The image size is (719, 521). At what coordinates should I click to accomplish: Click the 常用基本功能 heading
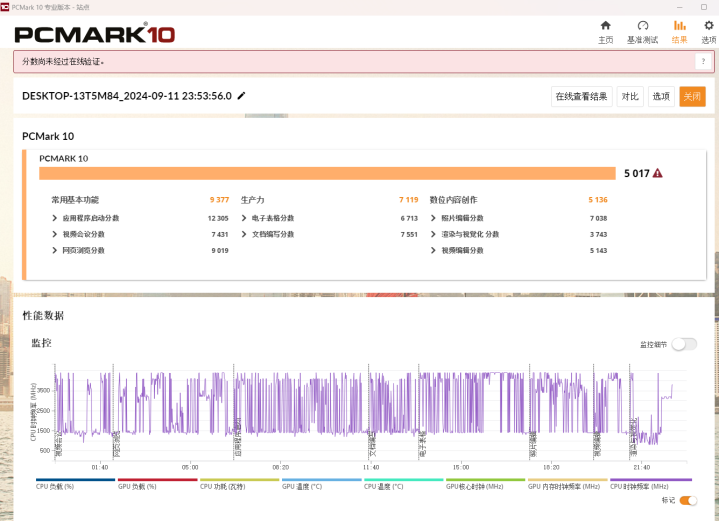tap(75, 200)
